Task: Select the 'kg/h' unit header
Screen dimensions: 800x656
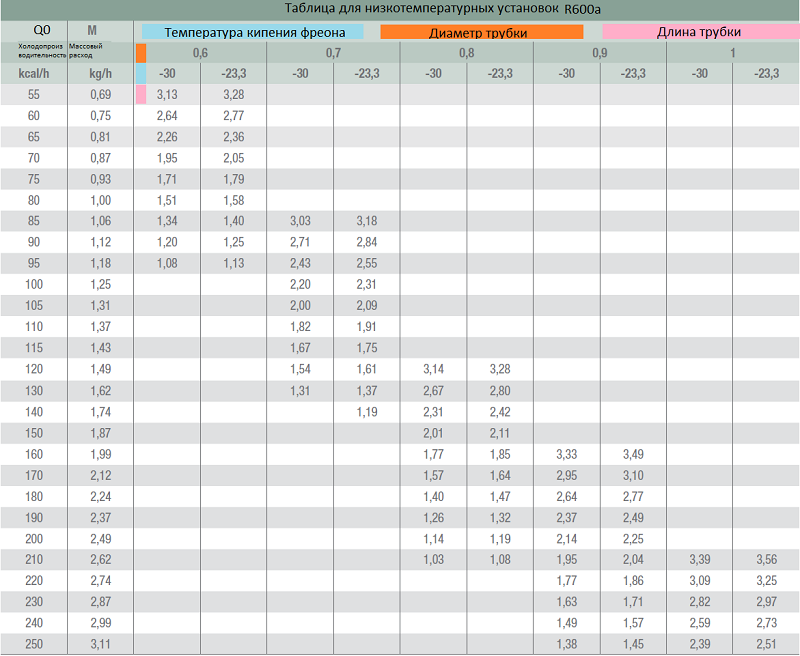Action: 101,74
